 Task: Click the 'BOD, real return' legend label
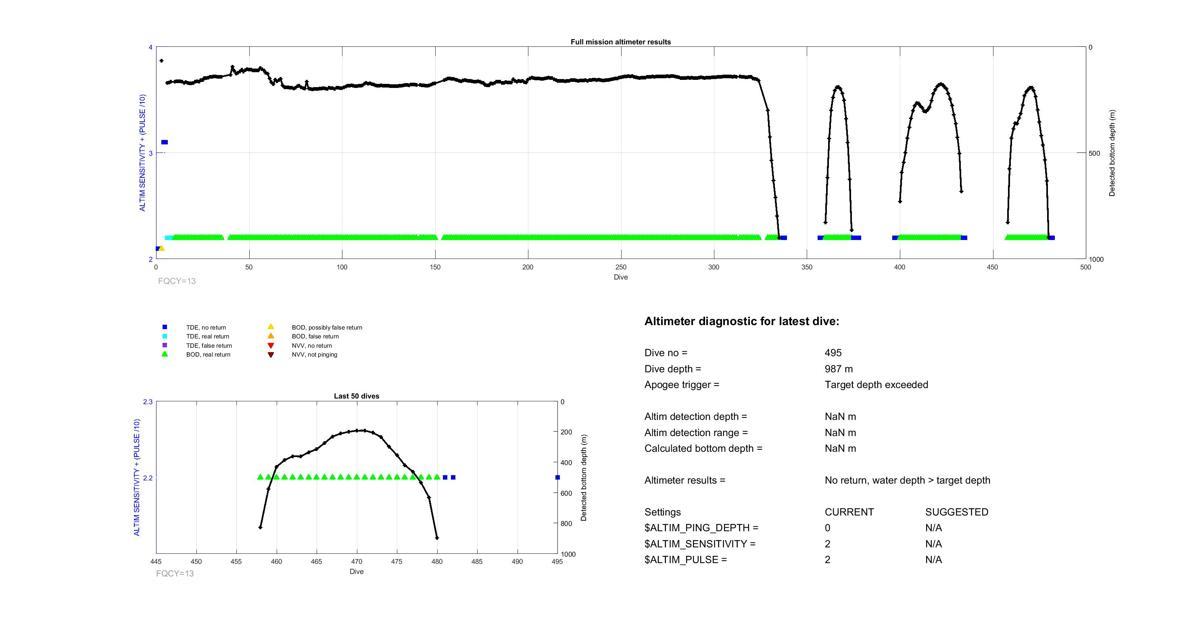[x=208, y=354]
